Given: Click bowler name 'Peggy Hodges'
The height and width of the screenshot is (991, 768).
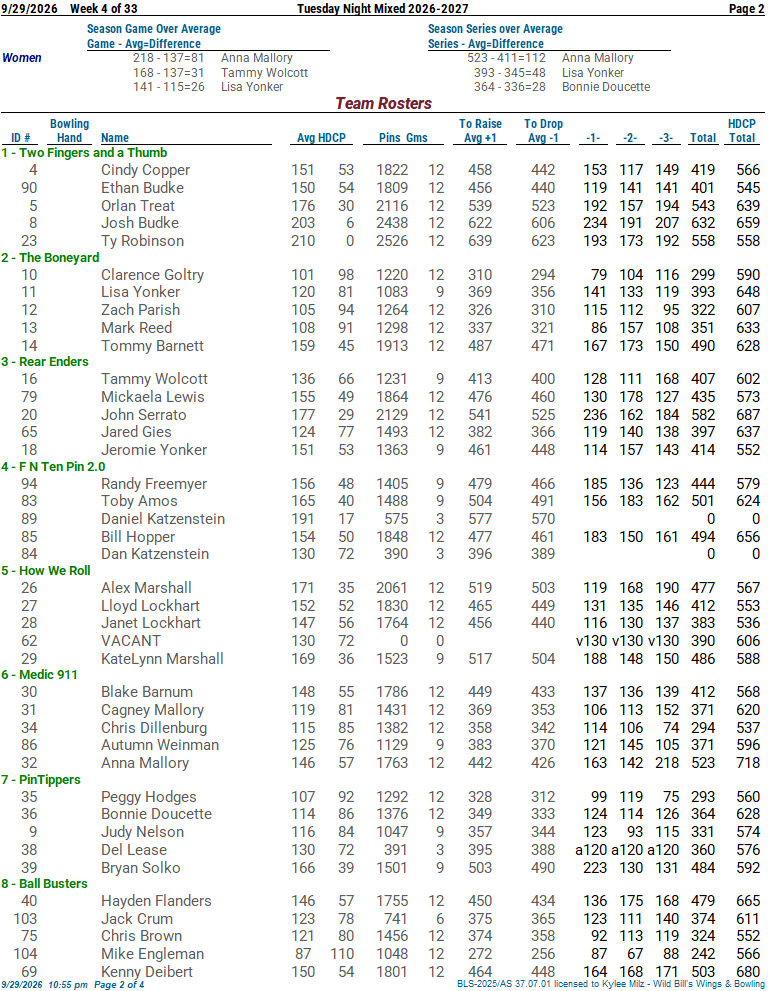Looking at the screenshot, I should click(149, 798).
